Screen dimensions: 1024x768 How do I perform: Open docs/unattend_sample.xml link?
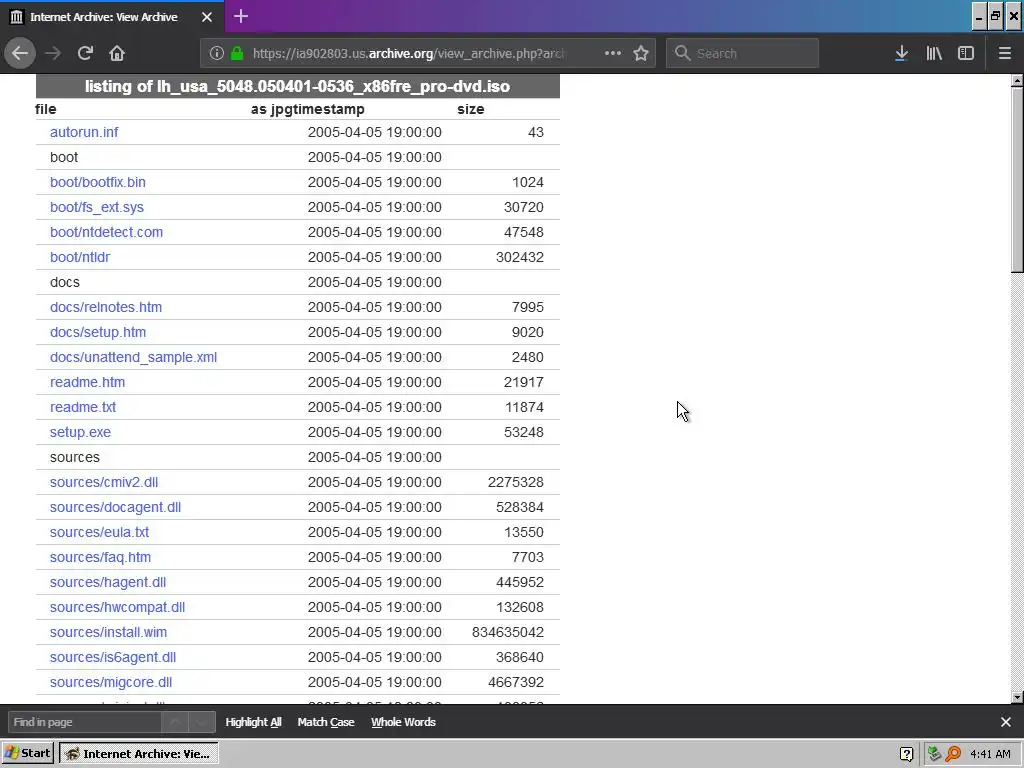[x=133, y=357]
